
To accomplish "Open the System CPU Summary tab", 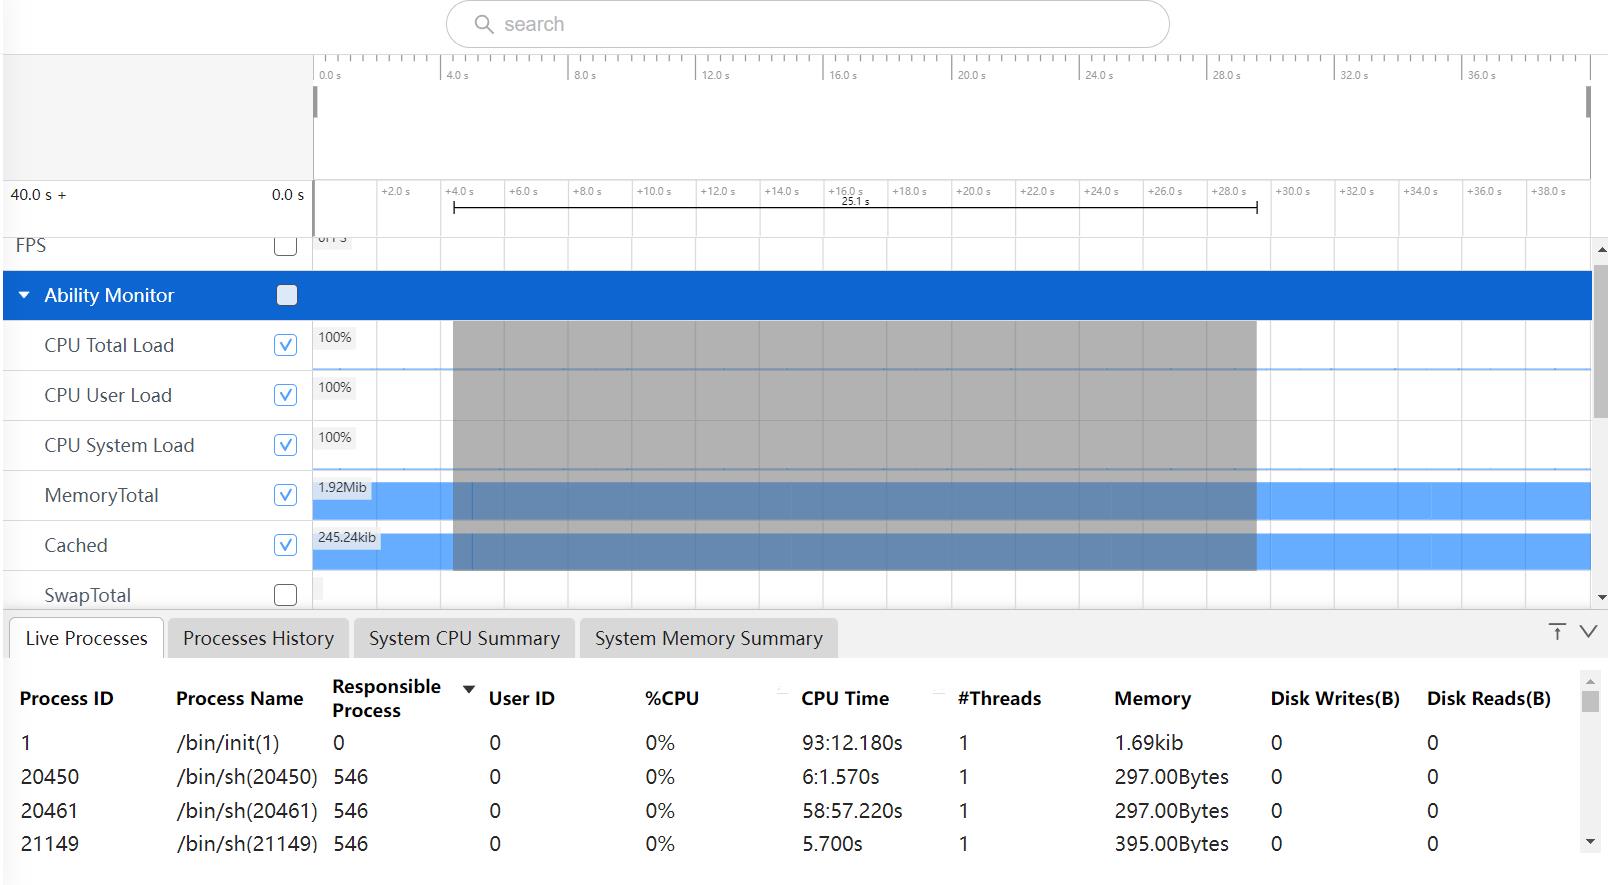I will coord(464,638).
